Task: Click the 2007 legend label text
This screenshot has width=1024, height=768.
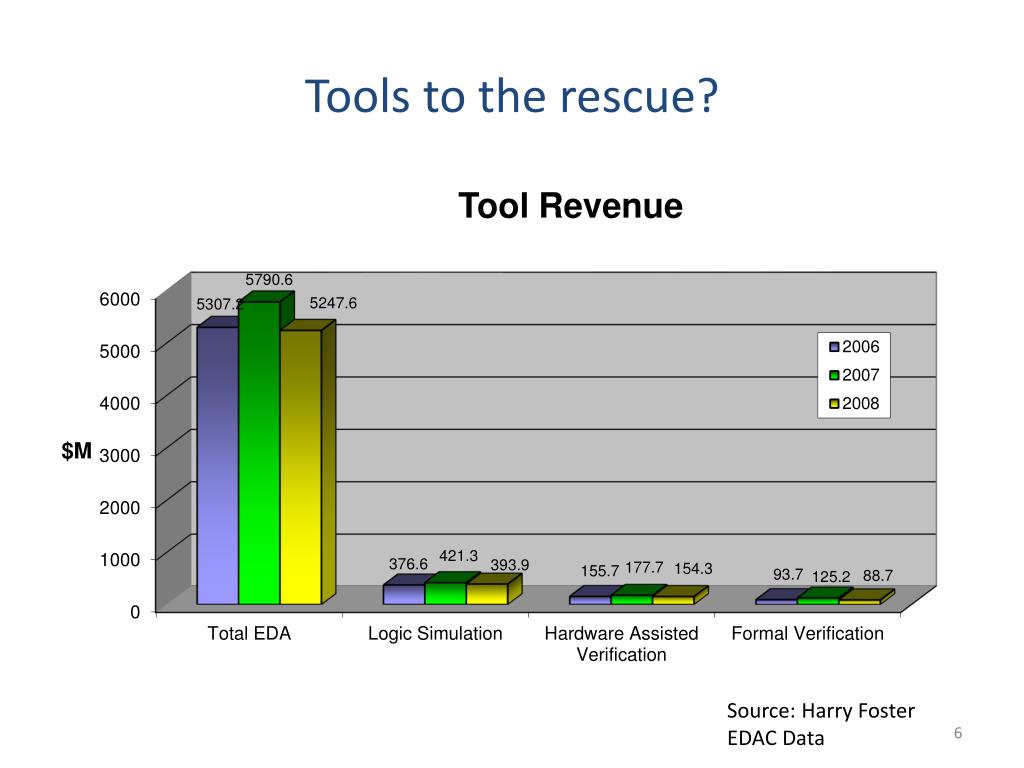Action: click(861, 376)
